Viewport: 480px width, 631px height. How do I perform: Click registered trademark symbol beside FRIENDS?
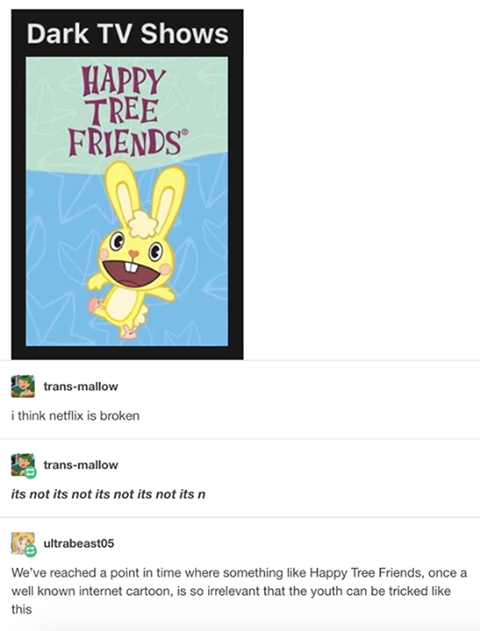click(x=184, y=132)
